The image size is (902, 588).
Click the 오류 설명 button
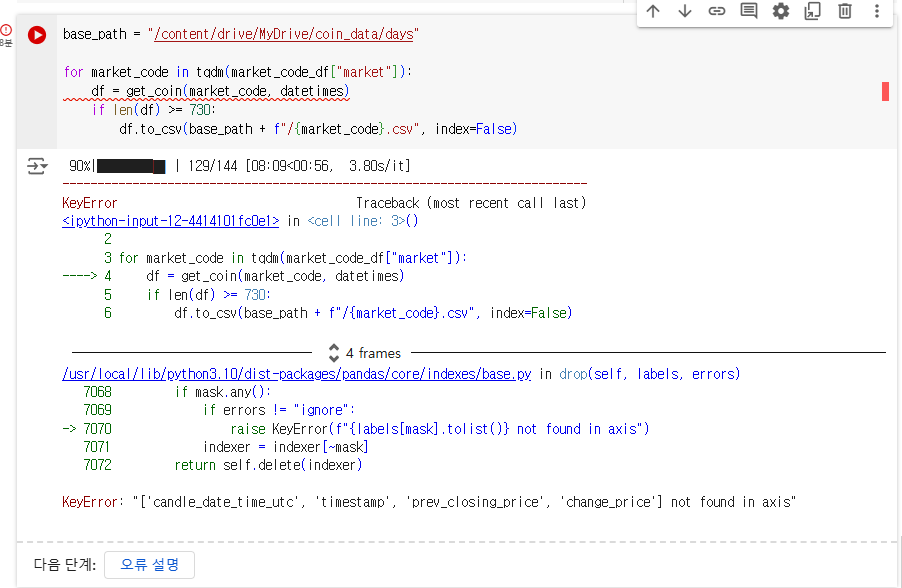pyautogui.click(x=150, y=565)
